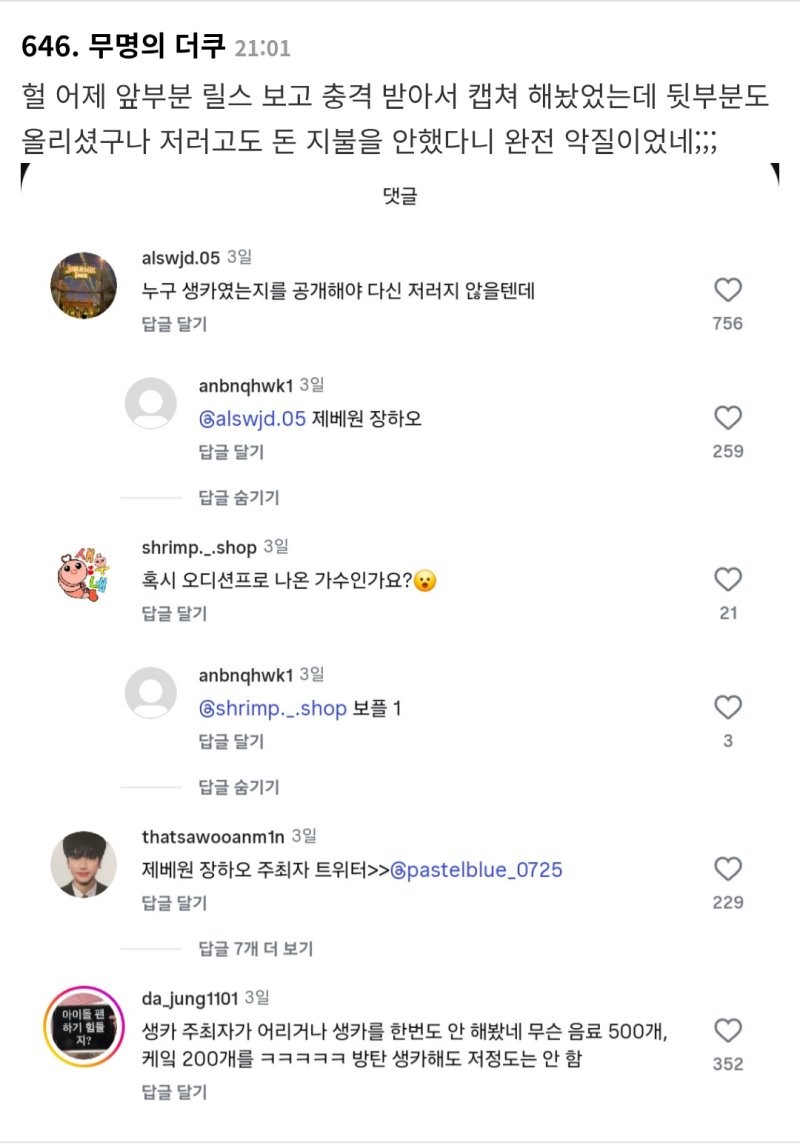Tap heart on da_jung1101's comment
The height and width of the screenshot is (1148, 800).
pyautogui.click(x=728, y=1031)
